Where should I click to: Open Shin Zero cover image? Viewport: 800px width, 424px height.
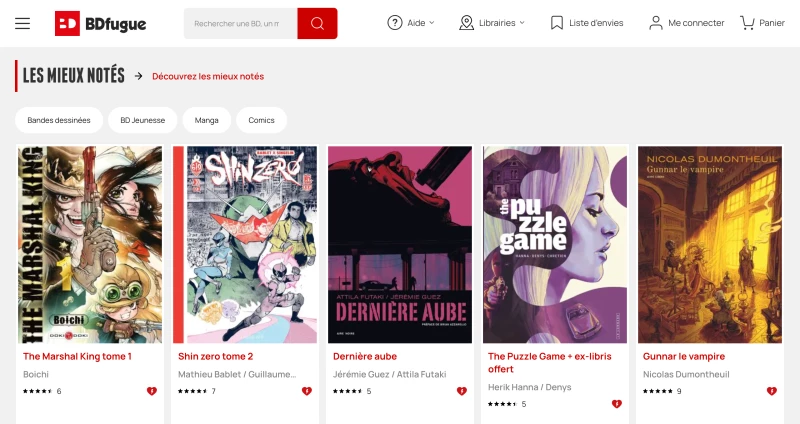(x=245, y=244)
